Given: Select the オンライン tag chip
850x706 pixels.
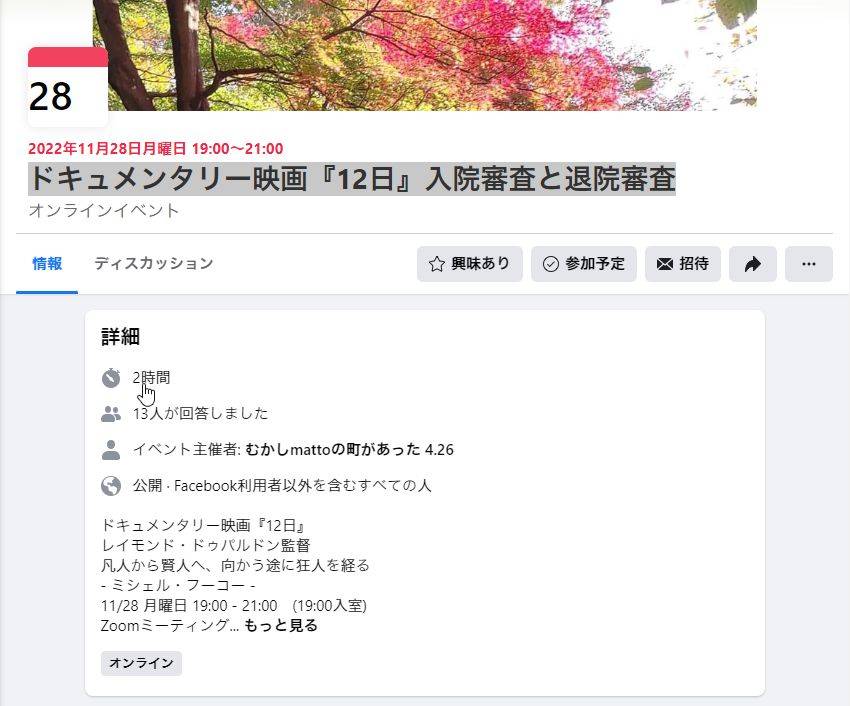Looking at the screenshot, I should click(x=141, y=663).
